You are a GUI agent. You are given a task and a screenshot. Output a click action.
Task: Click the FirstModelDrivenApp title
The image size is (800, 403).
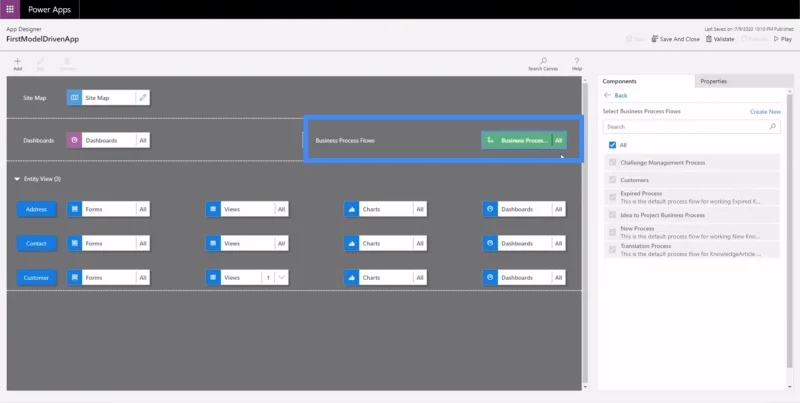coord(42,39)
